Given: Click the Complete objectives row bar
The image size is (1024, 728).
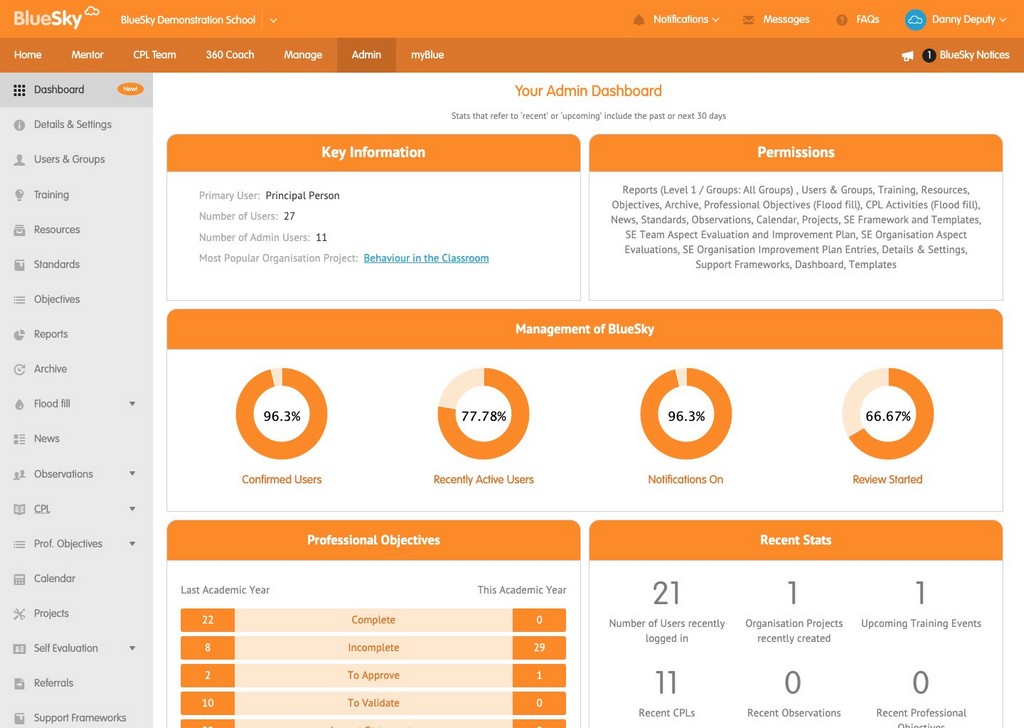Looking at the screenshot, I should [x=374, y=620].
